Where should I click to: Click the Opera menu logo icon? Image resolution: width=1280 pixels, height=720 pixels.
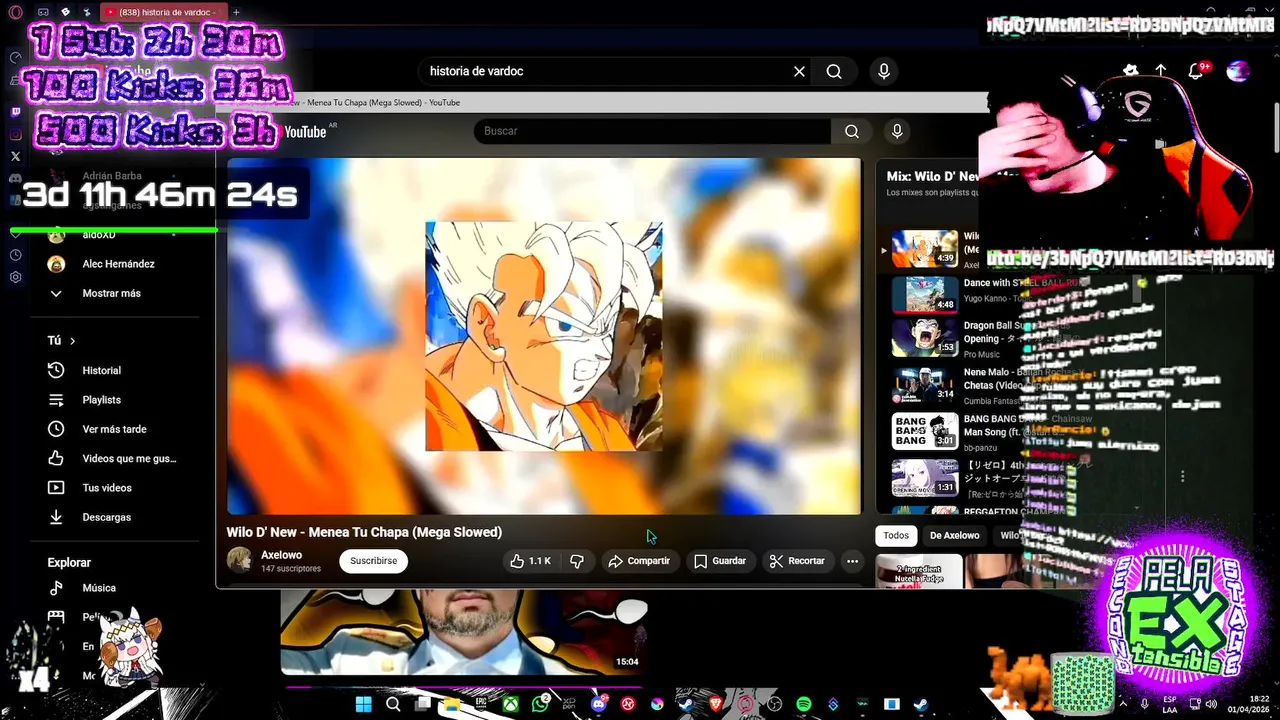(15, 12)
